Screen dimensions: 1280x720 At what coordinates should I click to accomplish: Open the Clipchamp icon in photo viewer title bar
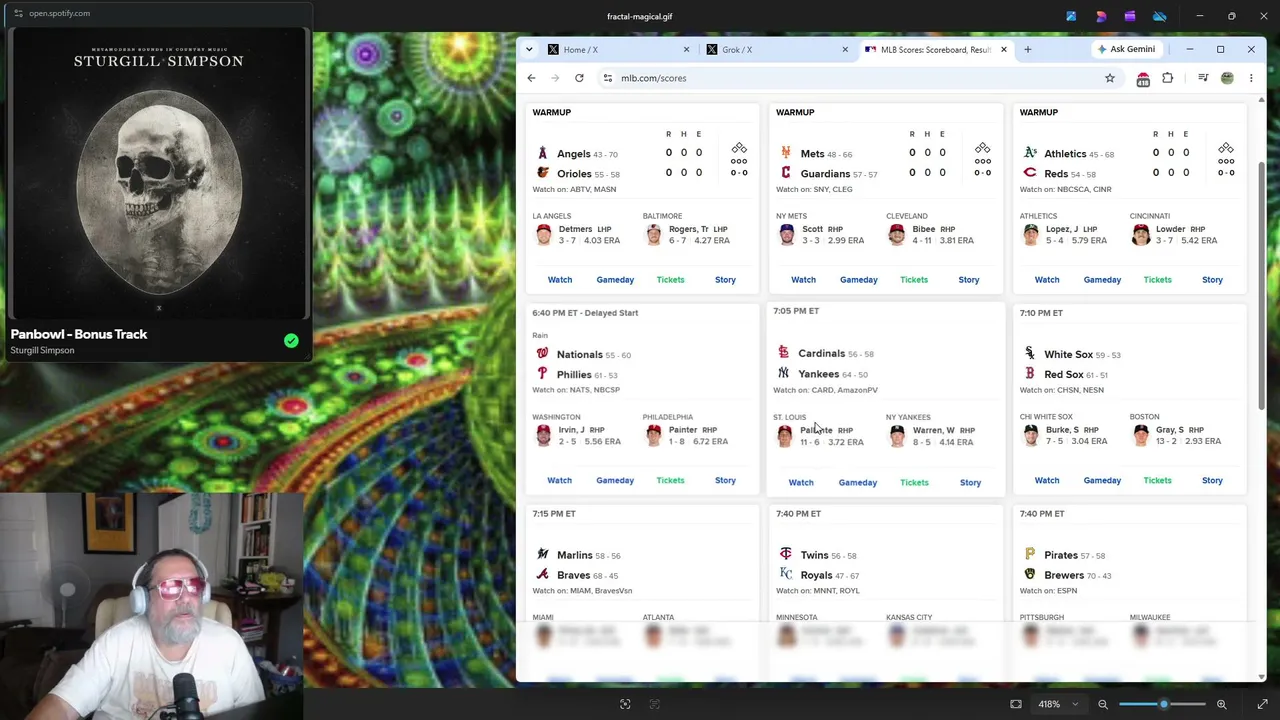click(x=1130, y=16)
